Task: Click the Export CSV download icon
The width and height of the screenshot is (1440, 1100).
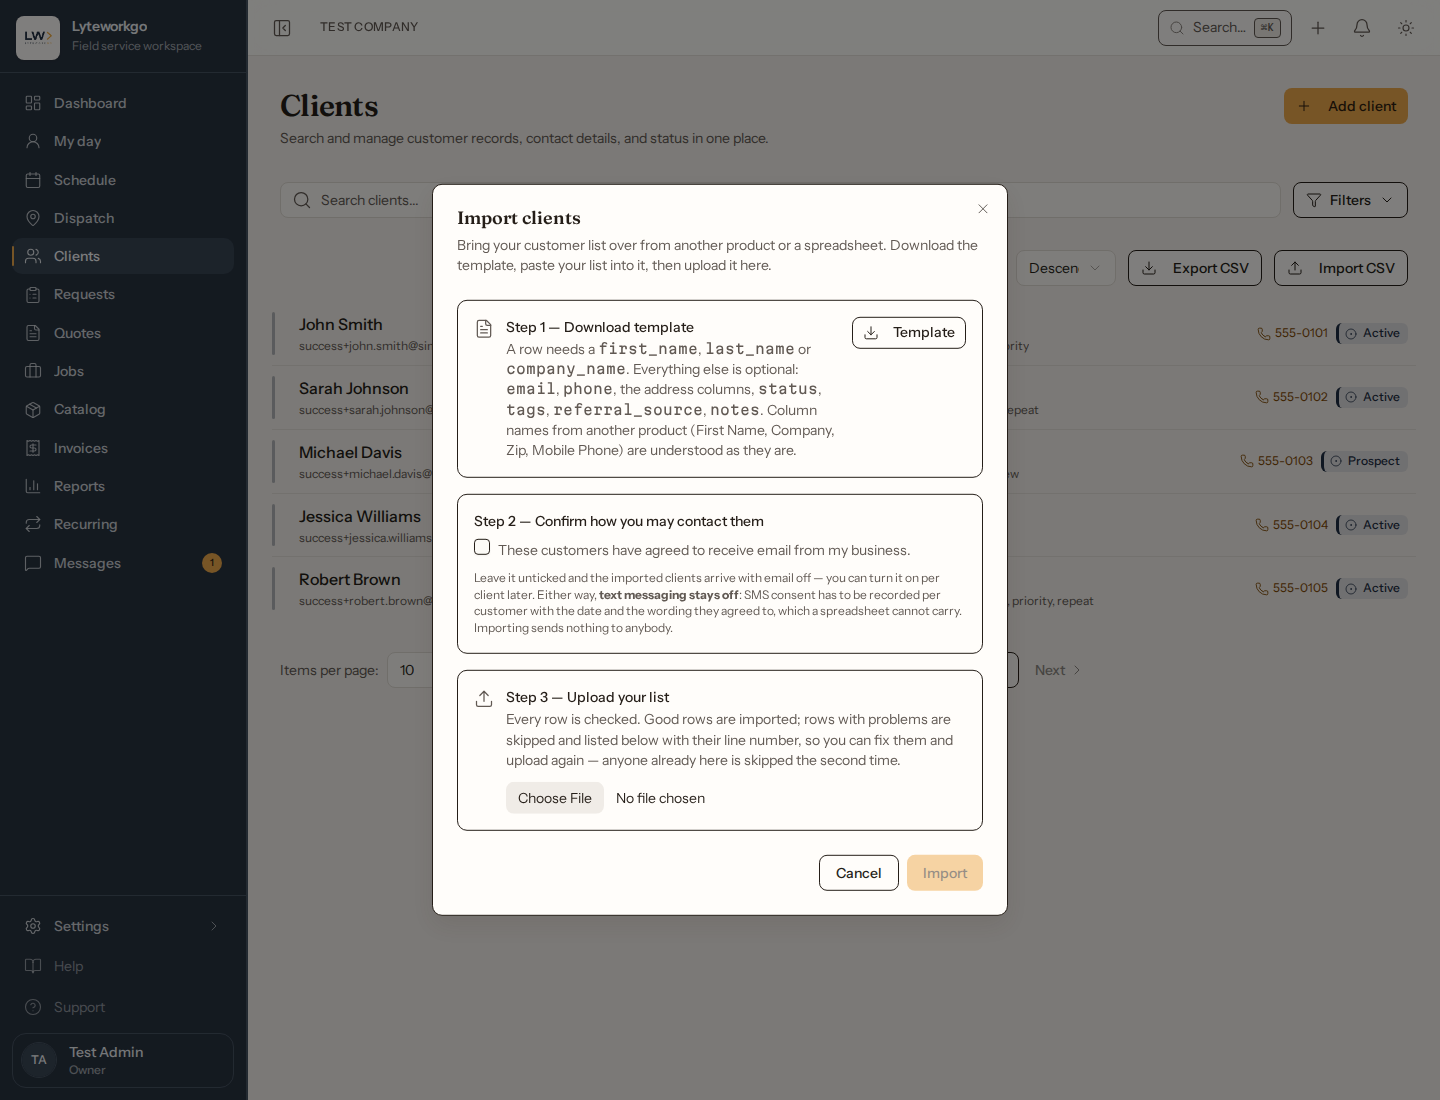Action: pos(1149,268)
